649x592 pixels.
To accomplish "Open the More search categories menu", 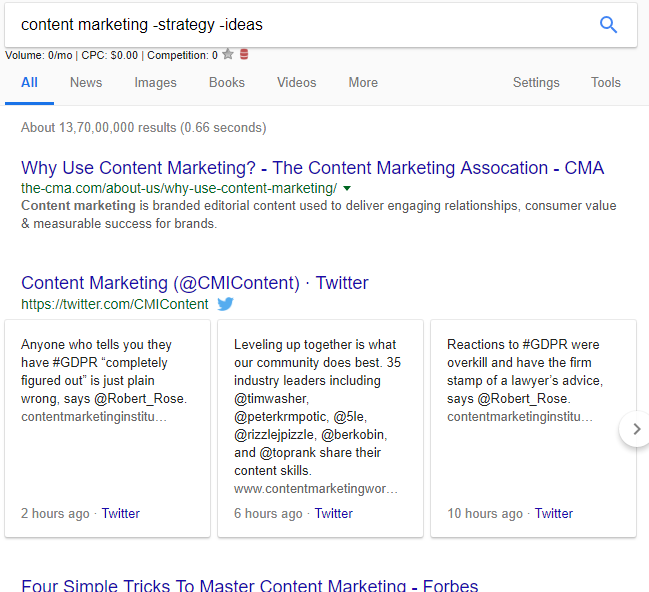I will coord(363,83).
